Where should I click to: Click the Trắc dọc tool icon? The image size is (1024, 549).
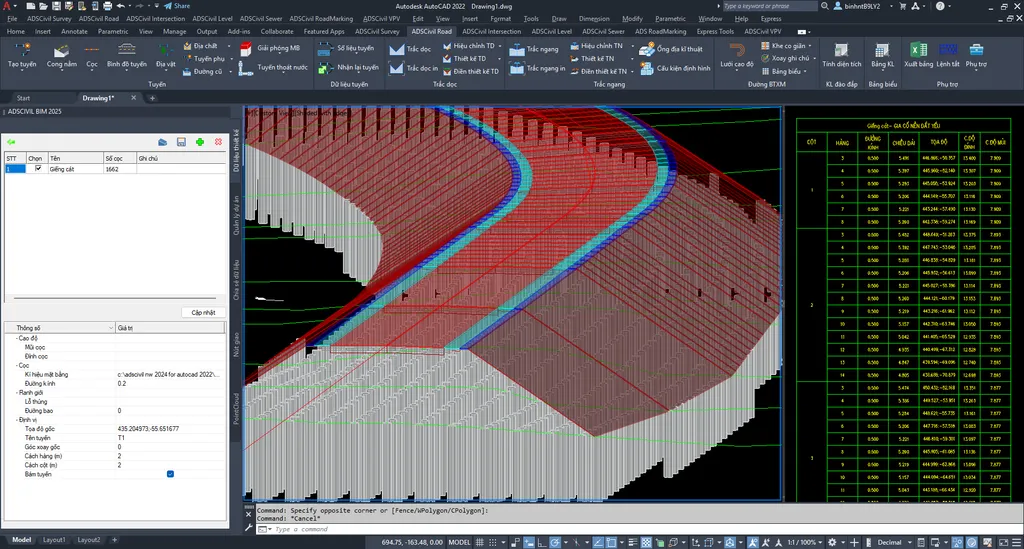(x=396, y=49)
